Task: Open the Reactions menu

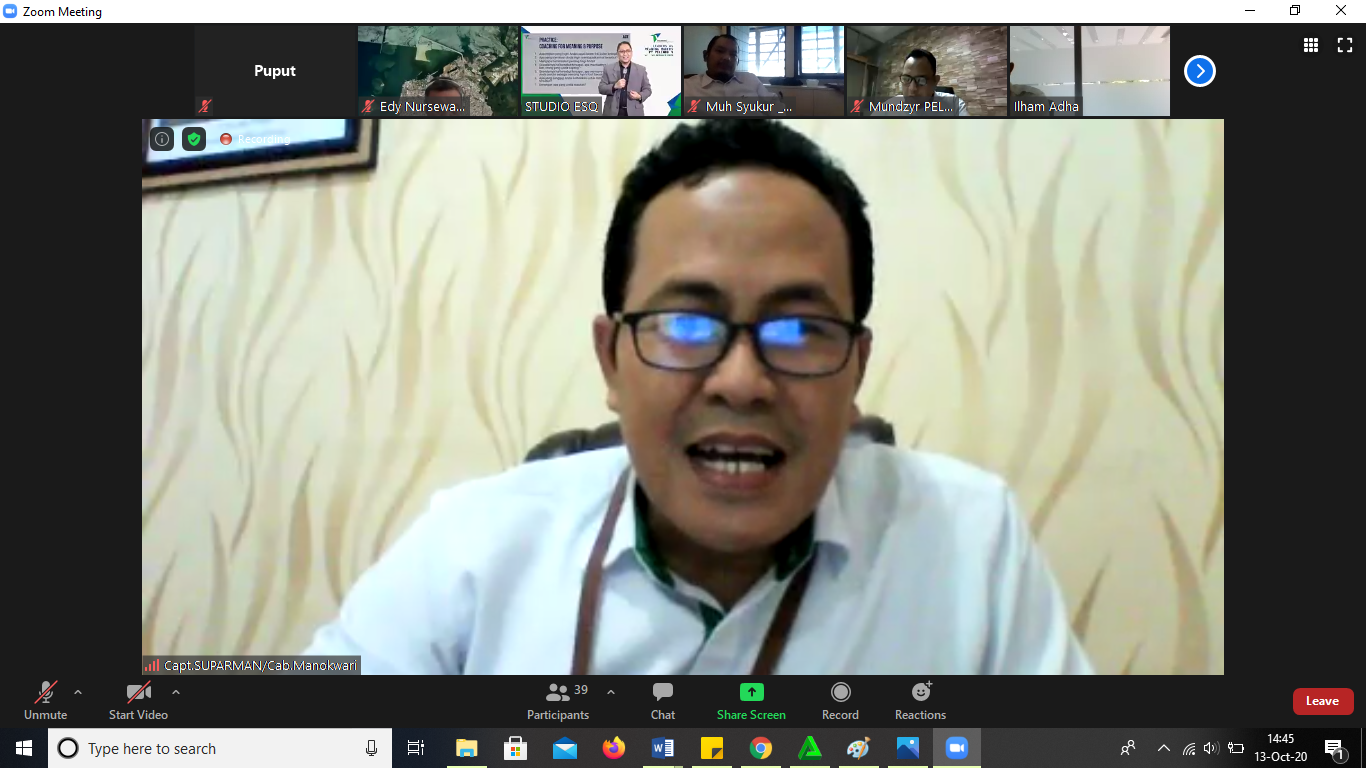Action: pos(920,701)
